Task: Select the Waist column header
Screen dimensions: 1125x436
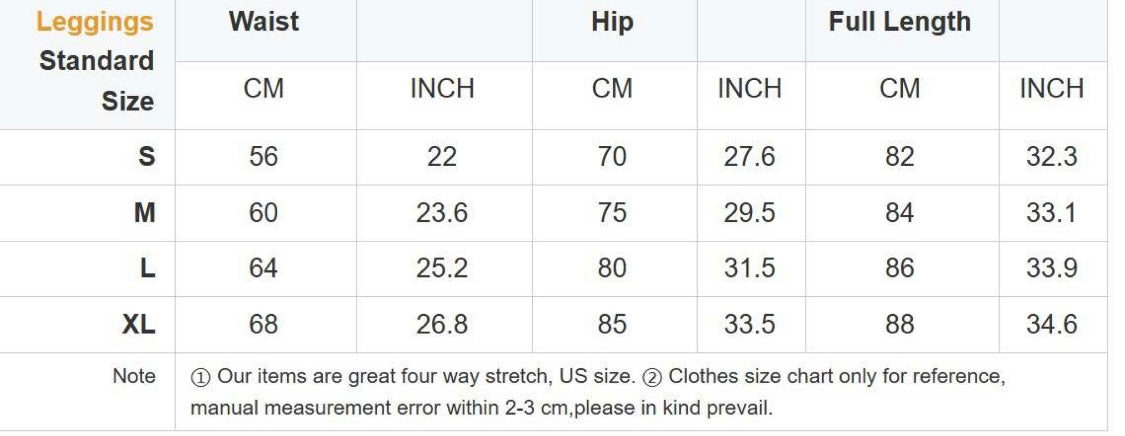Action: pos(263,22)
